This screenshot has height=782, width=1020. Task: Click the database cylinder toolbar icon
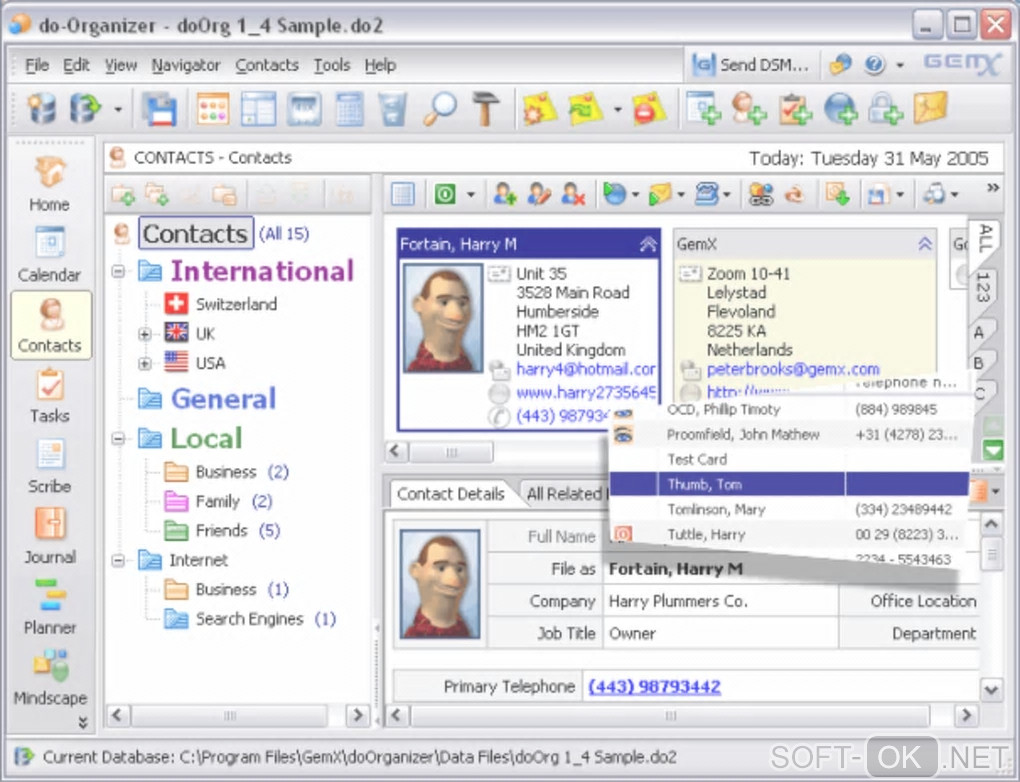pos(42,108)
